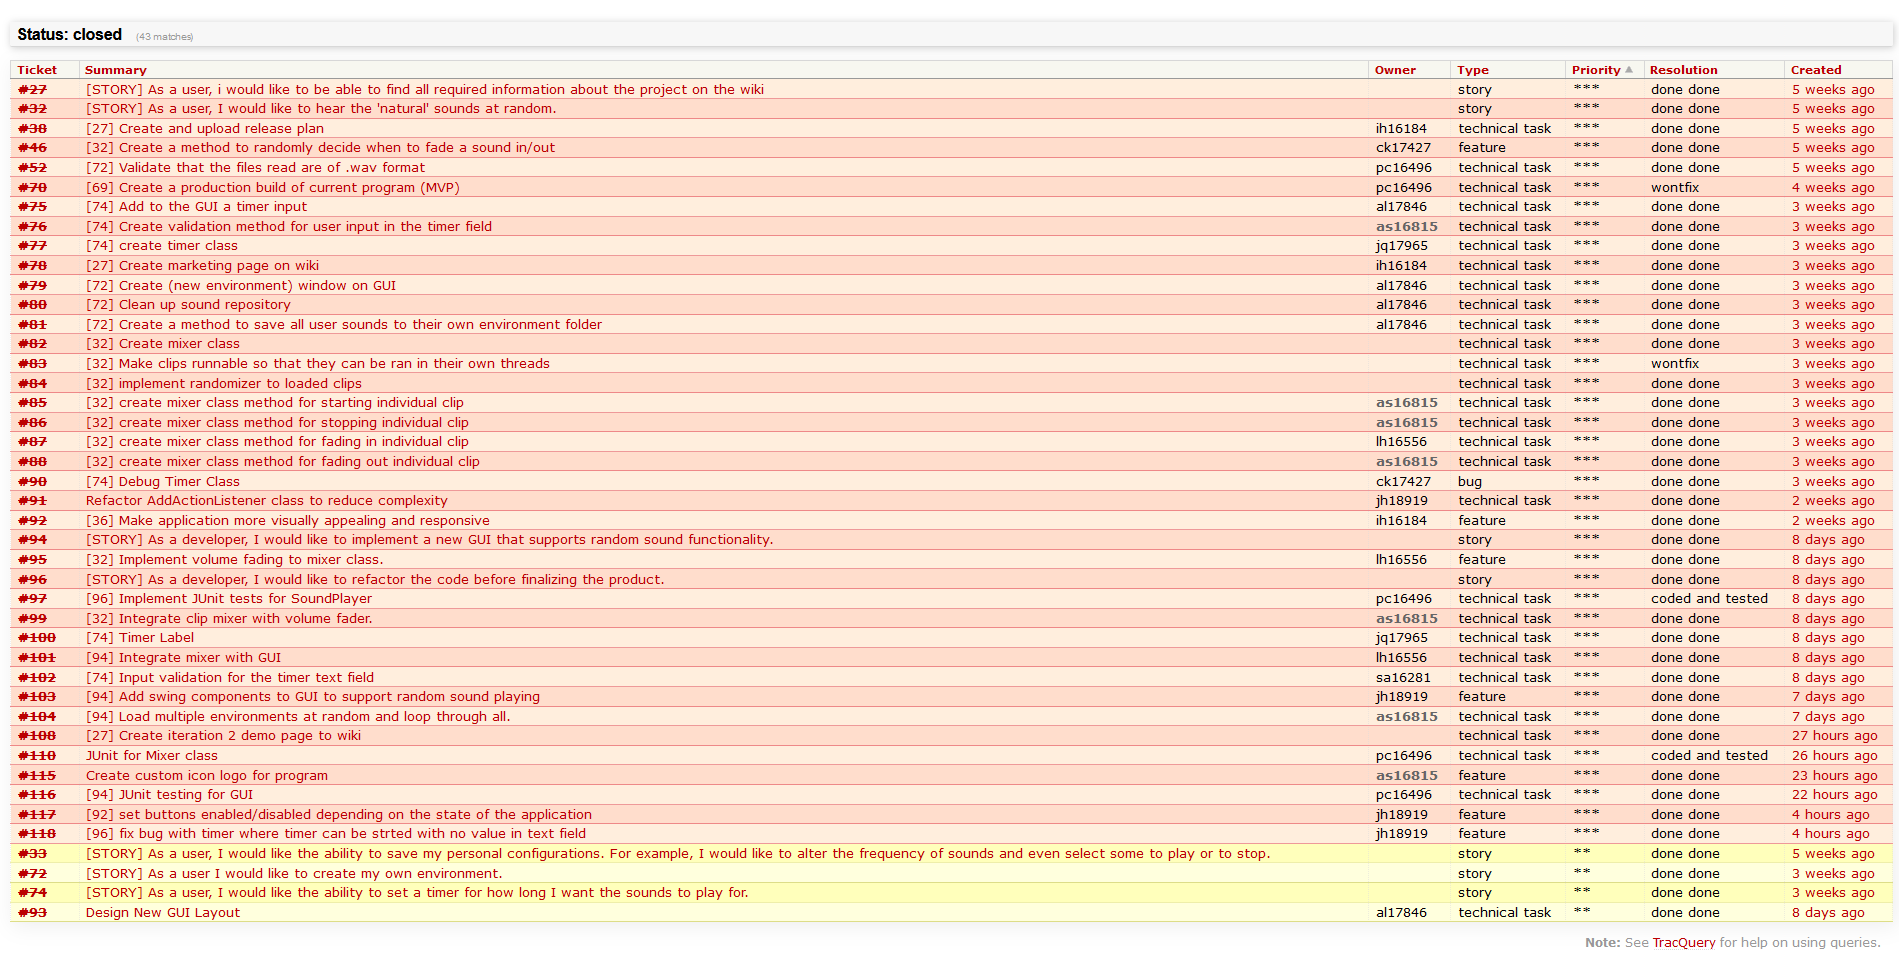Click the 'bug' type cell in row #90
Screen dimensions: 1899x954
pyautogui.click(x=1470, y=481)
